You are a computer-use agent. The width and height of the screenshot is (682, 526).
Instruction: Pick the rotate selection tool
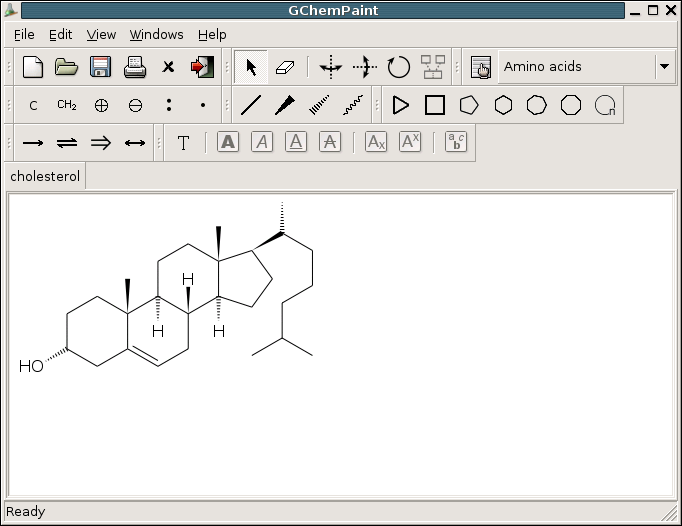[398, 67]
